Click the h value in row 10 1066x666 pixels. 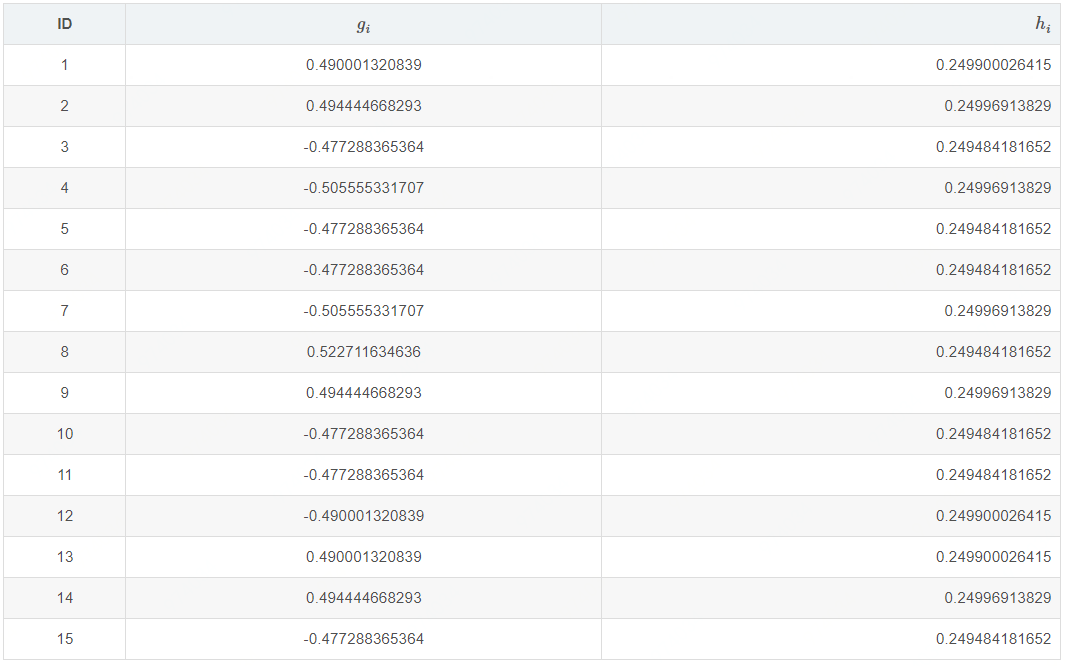point(993,434)
